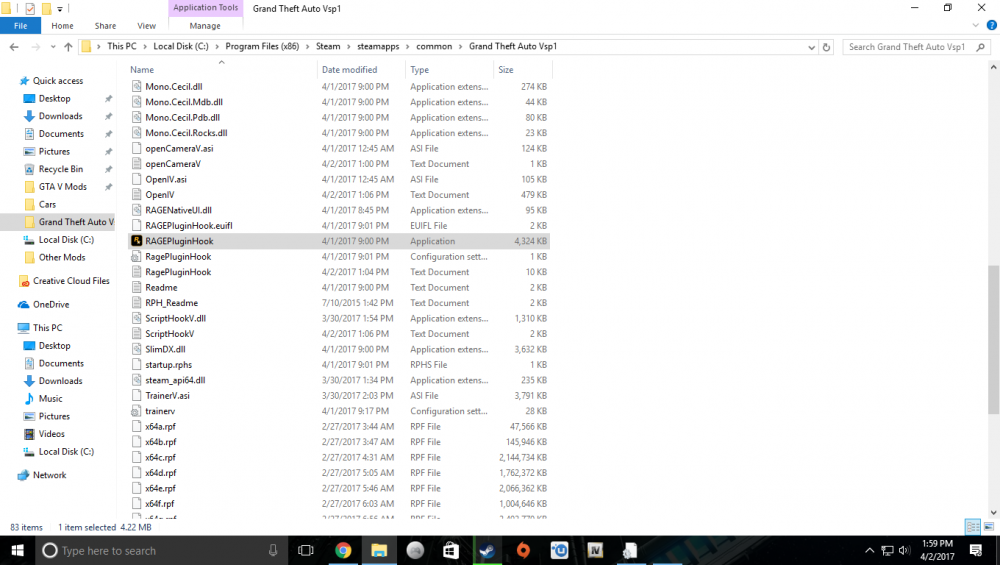The width and height of the screenshot is (1000, 565).
Task: Expand chevron after Steam in breadcrumb
Action: 348,47
